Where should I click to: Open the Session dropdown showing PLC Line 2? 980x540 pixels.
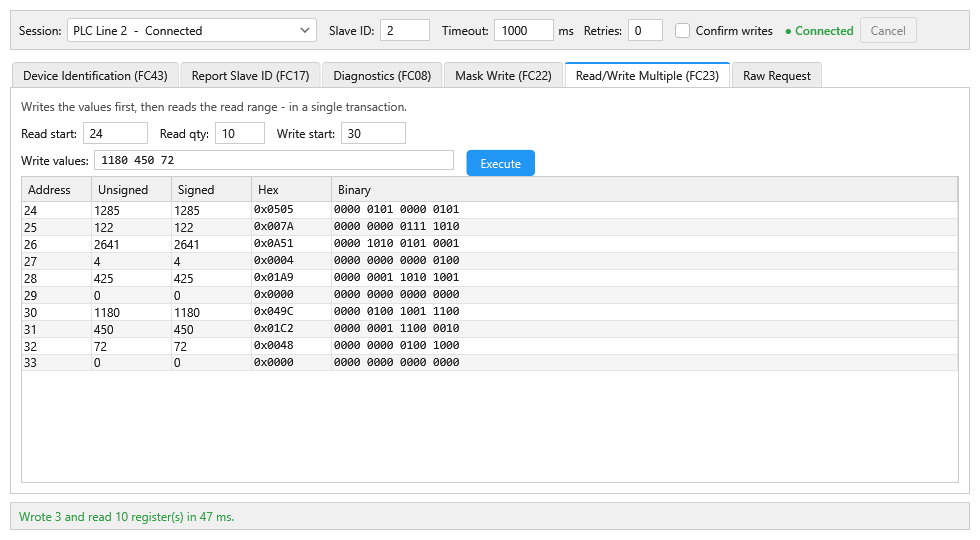[192, 31]
